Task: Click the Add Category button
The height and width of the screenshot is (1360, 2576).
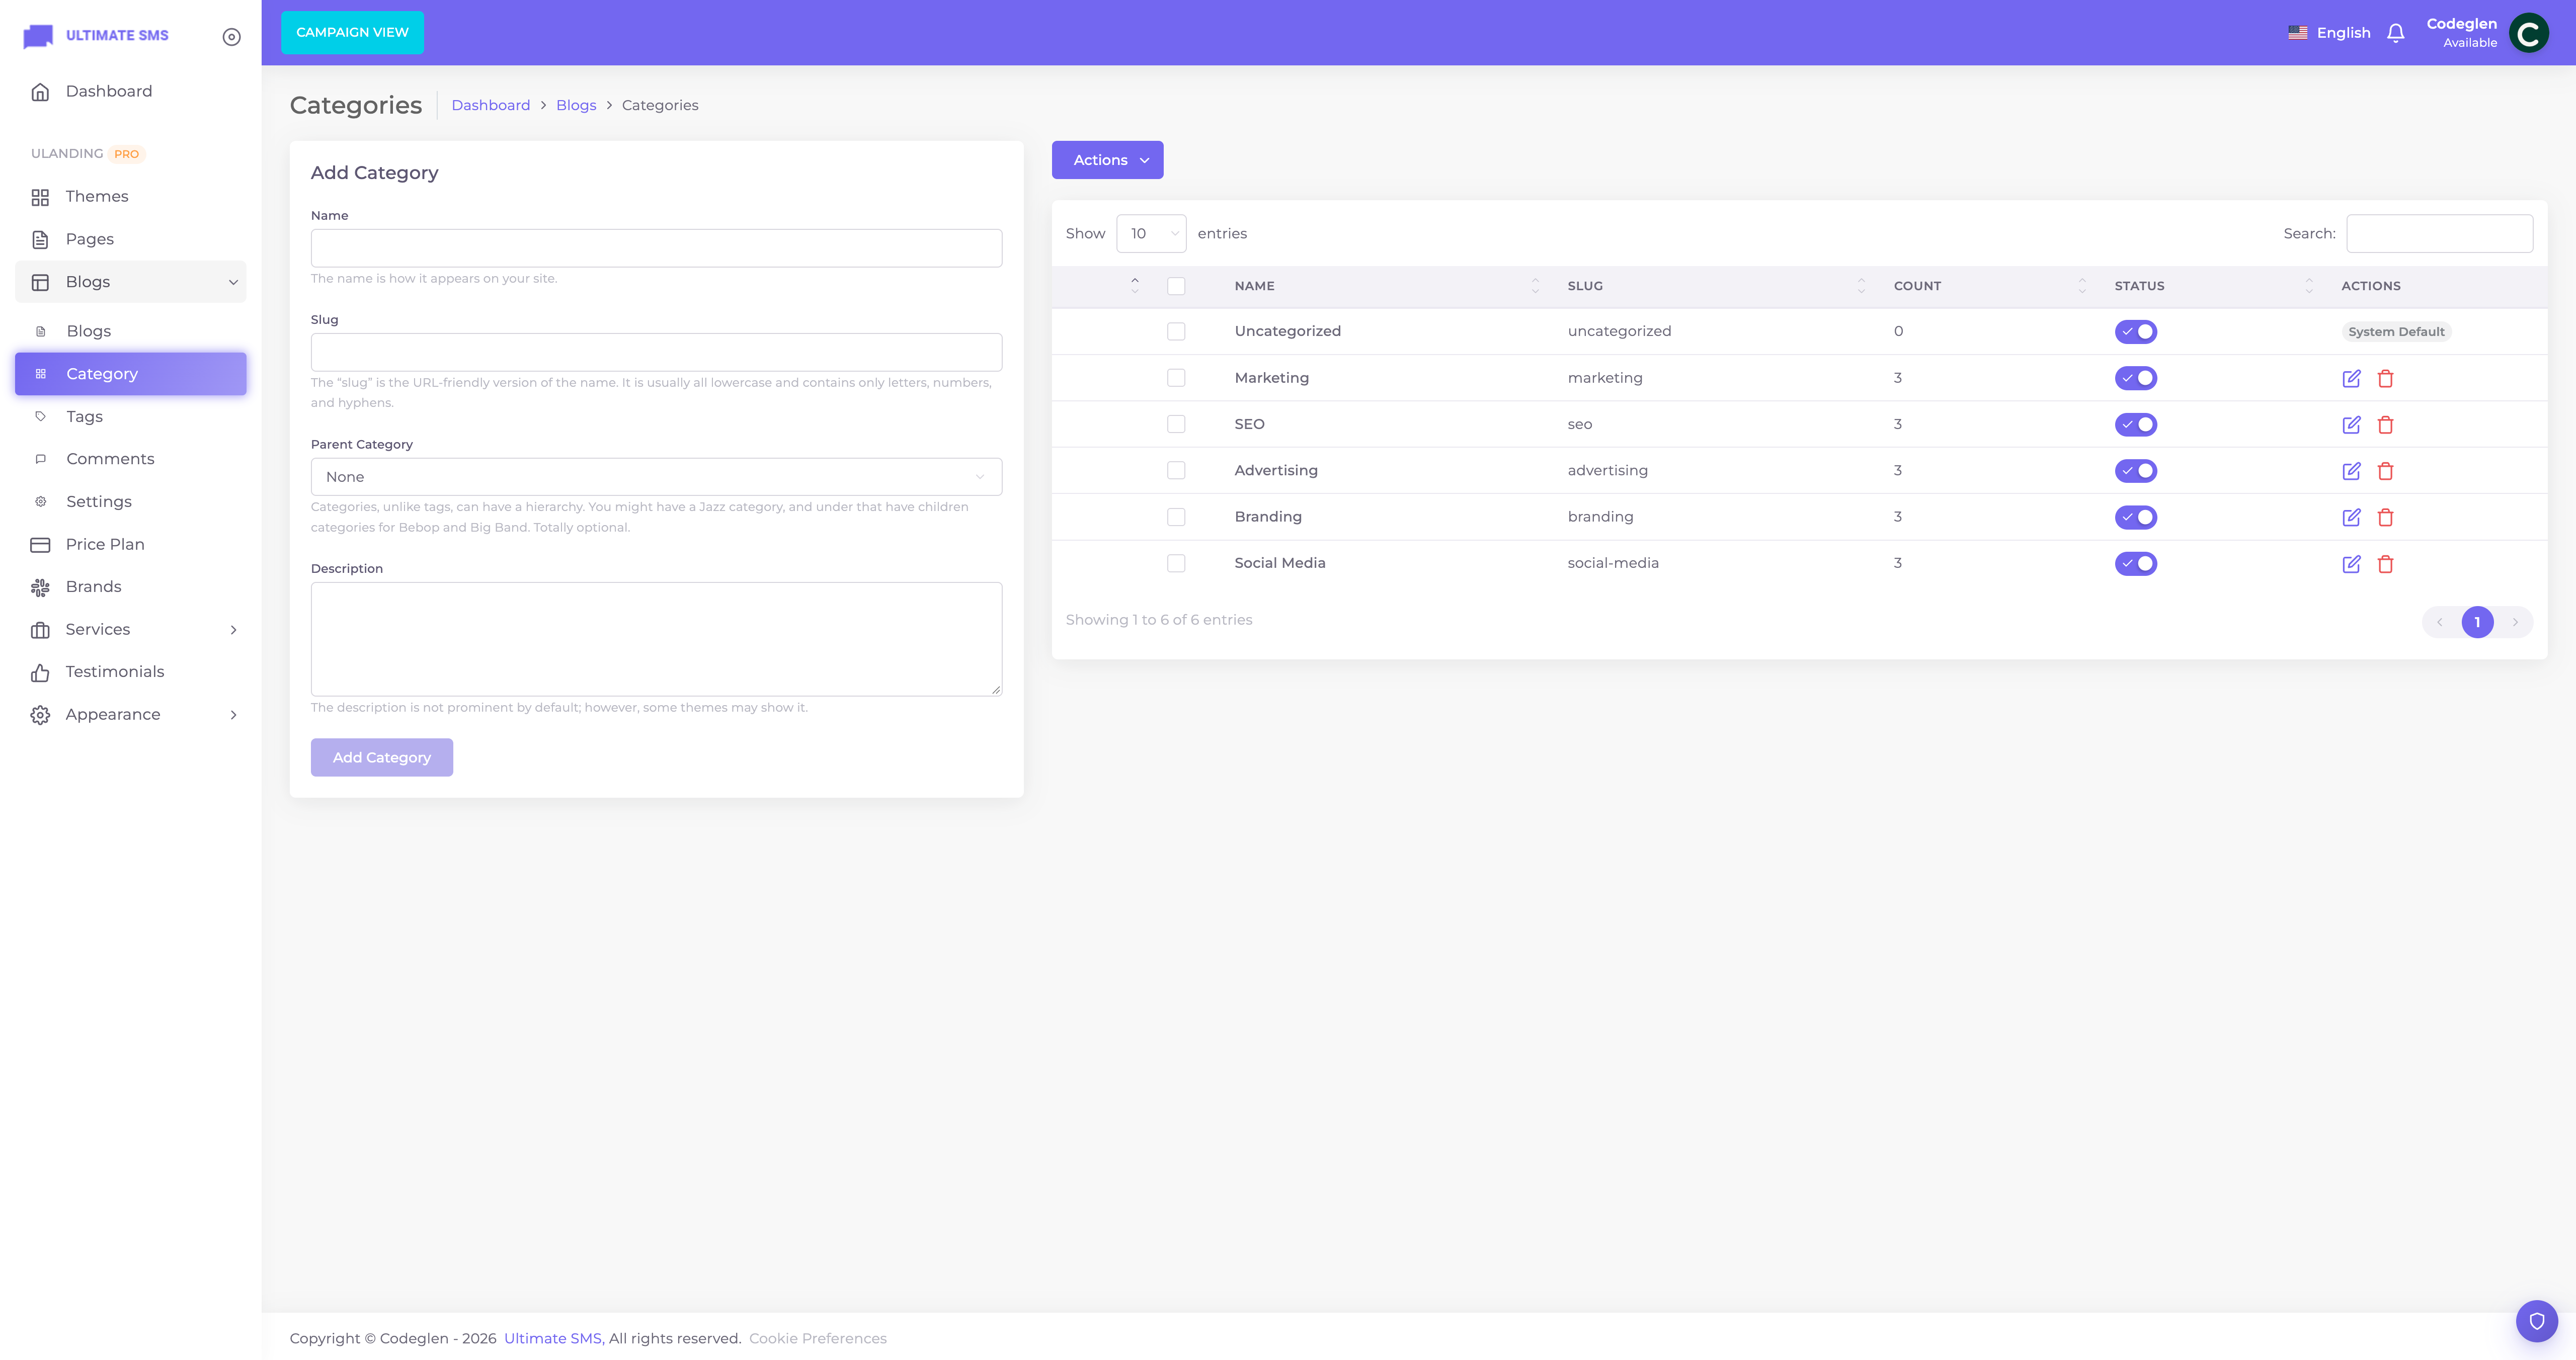Action: pos(382,757)
